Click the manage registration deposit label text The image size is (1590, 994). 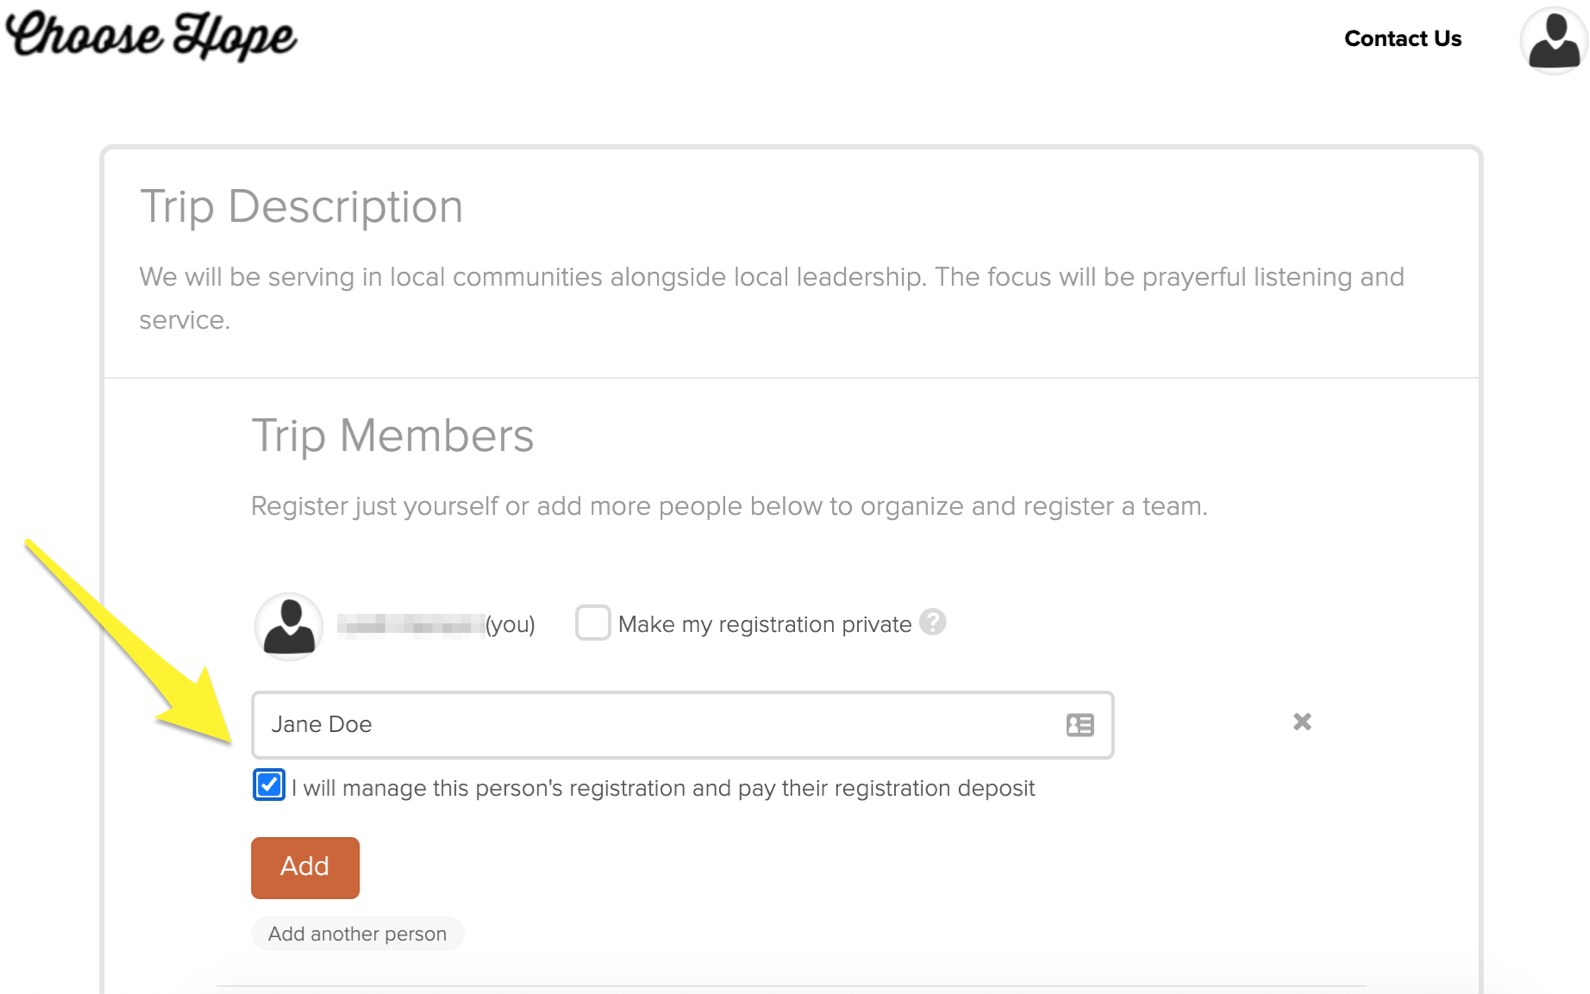pyautogui.click(x=663, y=788)
